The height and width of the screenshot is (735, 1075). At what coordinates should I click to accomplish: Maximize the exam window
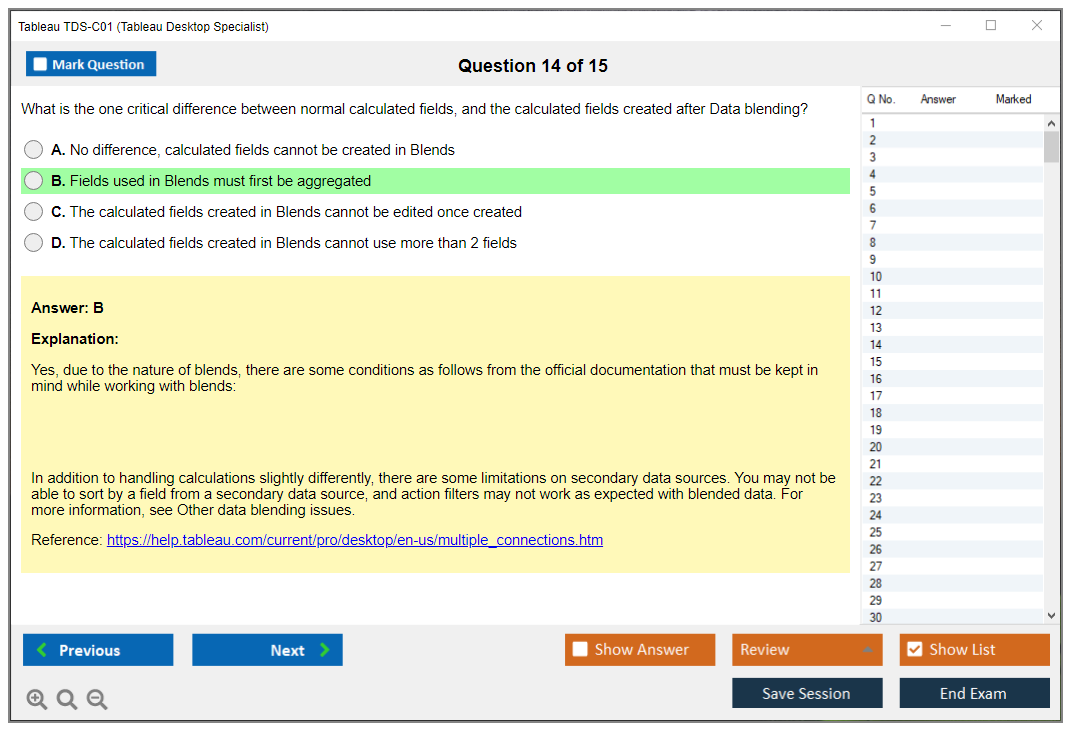(991, 26)
